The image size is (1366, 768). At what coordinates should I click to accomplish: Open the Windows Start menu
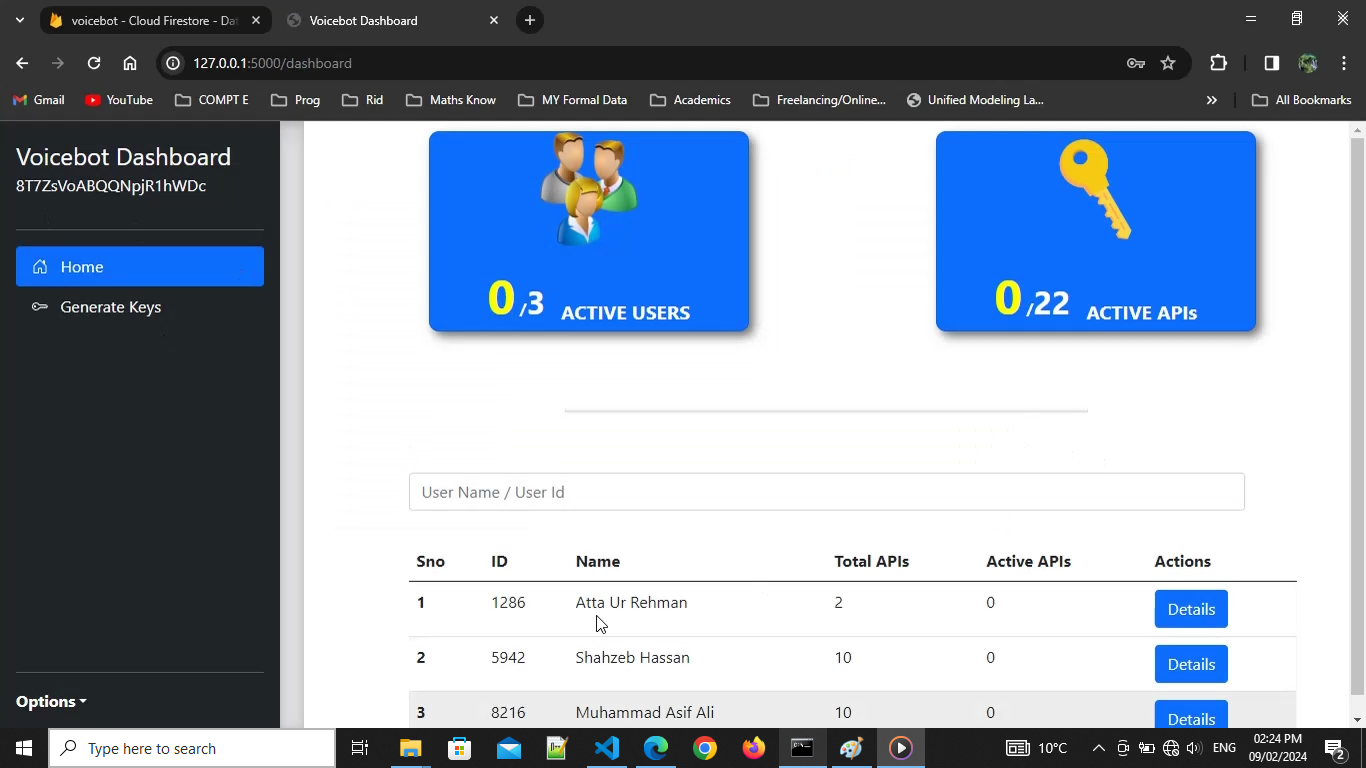pos(24,748)
